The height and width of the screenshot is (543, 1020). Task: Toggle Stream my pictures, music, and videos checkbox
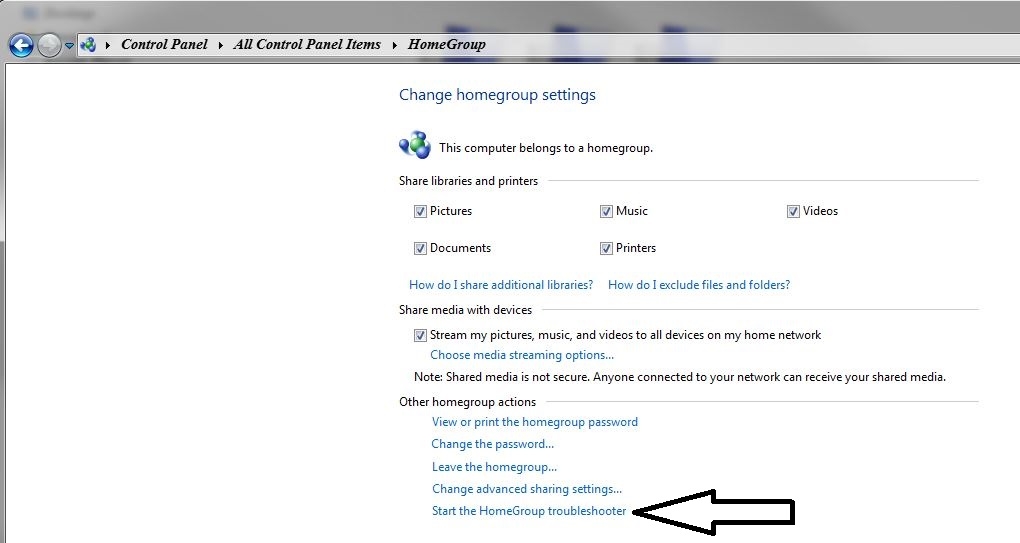[x=420, y=336]
